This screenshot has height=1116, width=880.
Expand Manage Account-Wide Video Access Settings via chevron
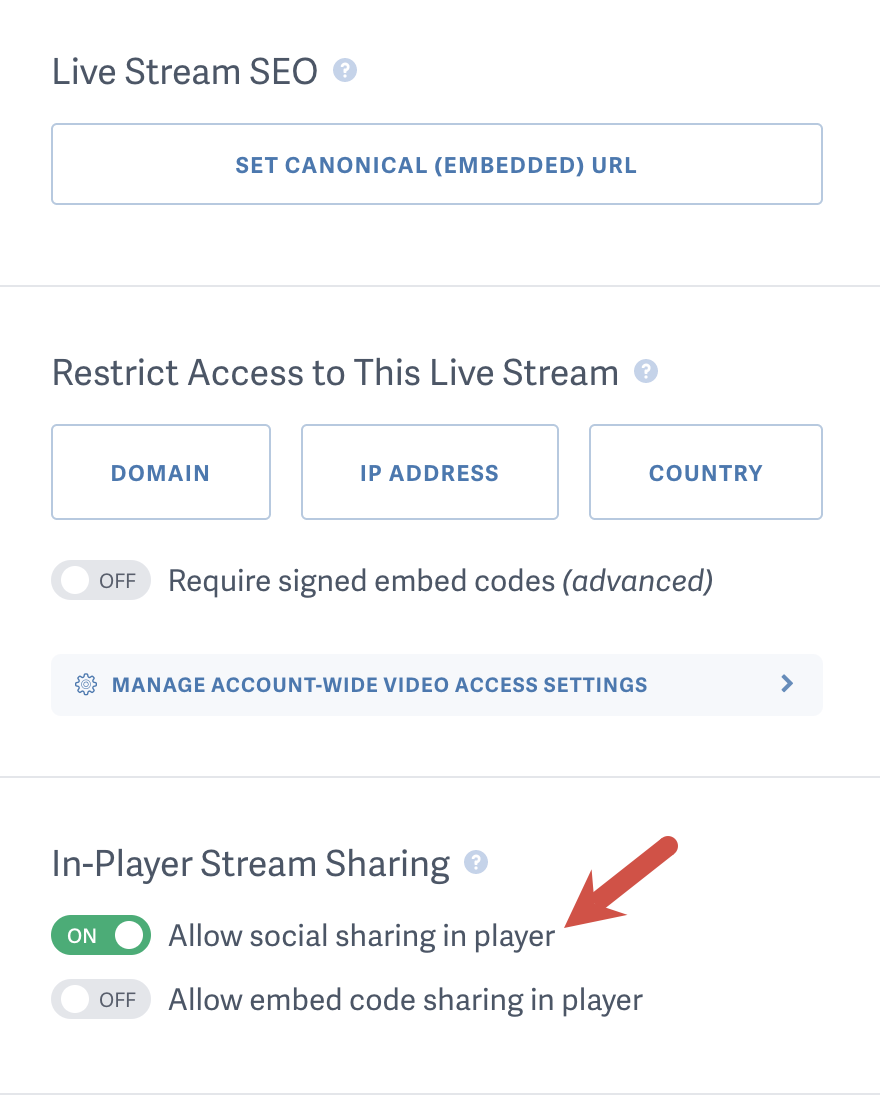coord(787,684)
